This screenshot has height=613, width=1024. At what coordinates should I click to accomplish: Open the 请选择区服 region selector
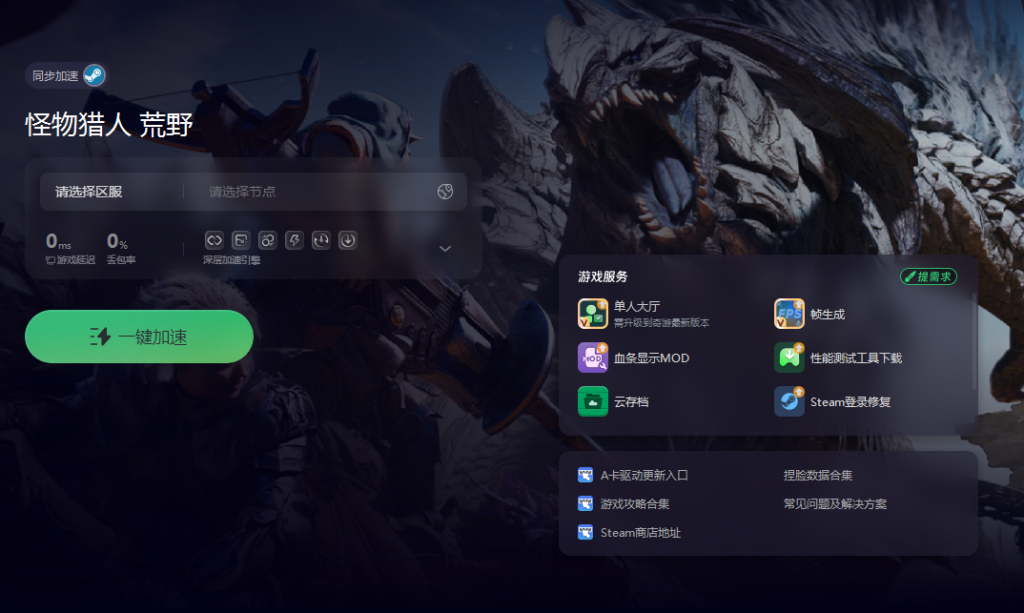[89, 192]
